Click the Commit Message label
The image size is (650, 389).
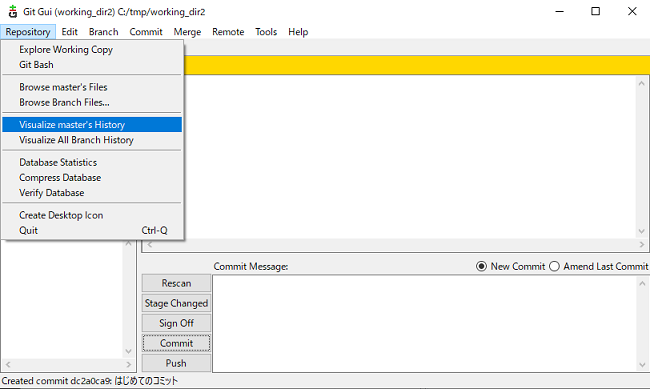pos(251,267)
